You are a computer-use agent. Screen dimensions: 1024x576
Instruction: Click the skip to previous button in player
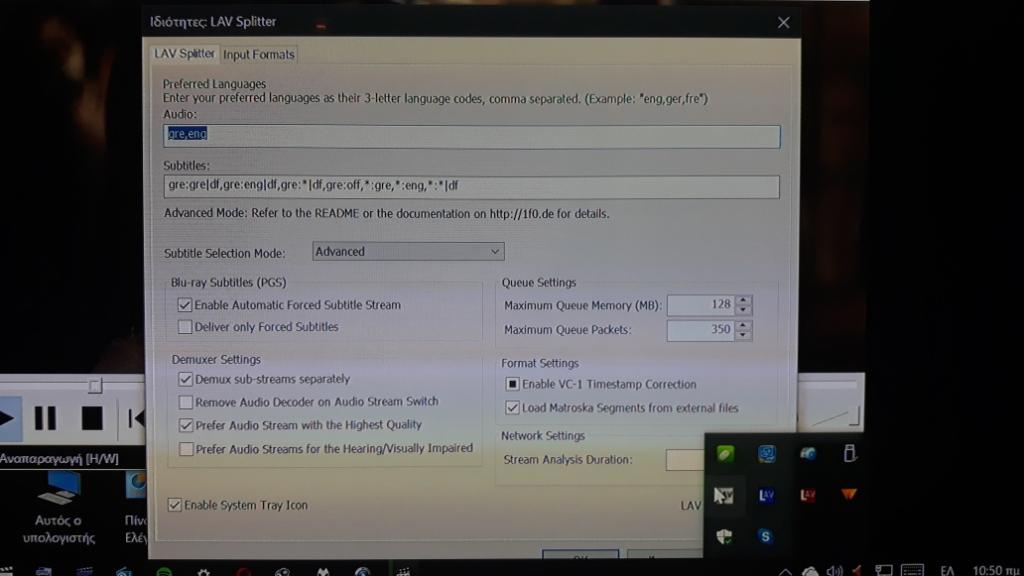point(135,418)
